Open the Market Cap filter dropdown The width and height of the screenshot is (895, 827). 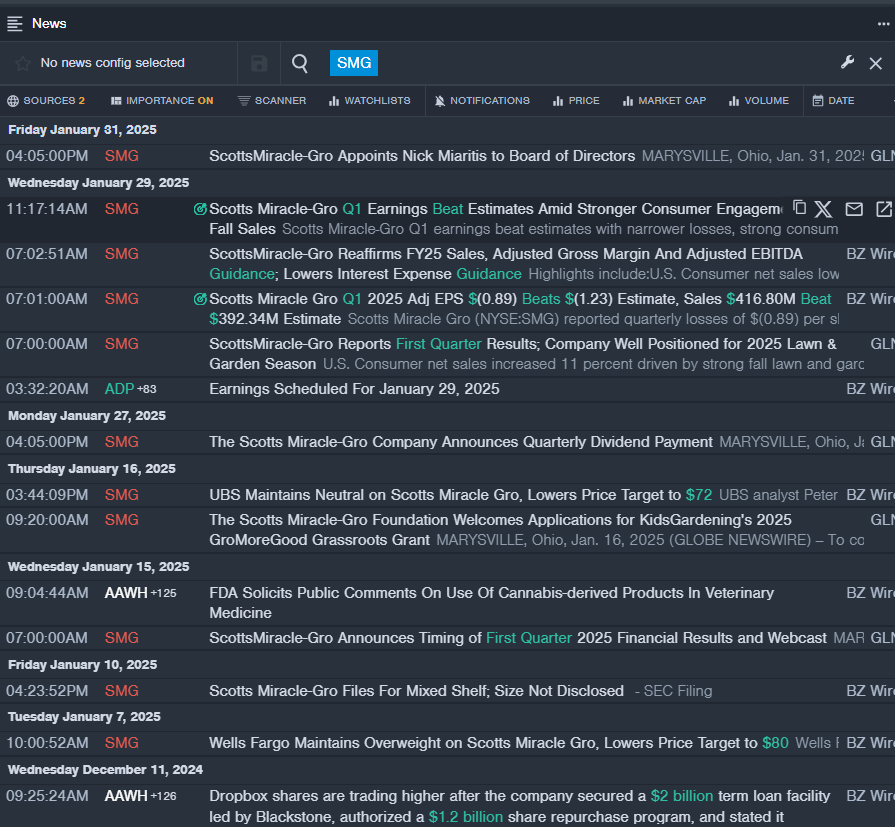click(x=663, y=101)
